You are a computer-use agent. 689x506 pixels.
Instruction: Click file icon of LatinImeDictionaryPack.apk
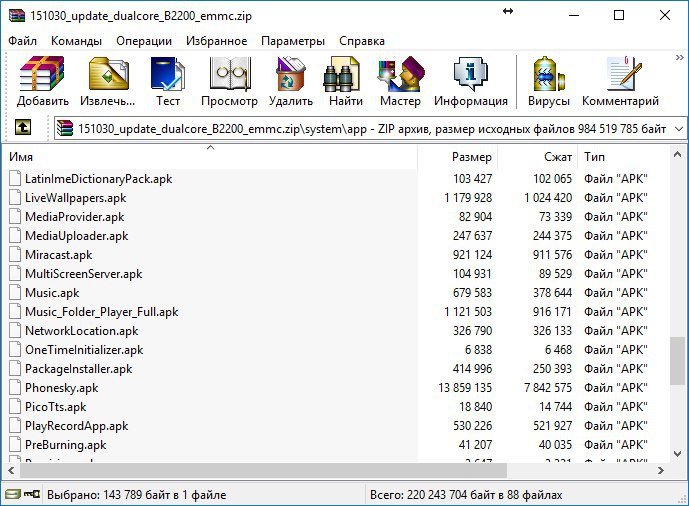[15, 178]
